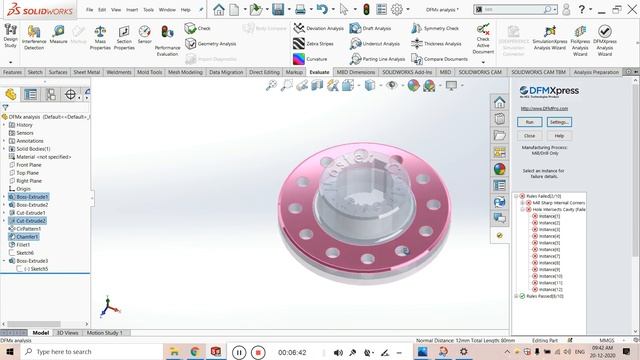Viewport: 640px width, 360px height.
Task: Open Compare Documents tool
Action: pos(439,59)
